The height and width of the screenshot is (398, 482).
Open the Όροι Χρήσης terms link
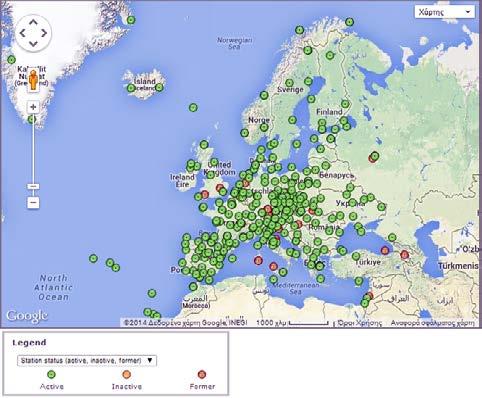[360, 323]
